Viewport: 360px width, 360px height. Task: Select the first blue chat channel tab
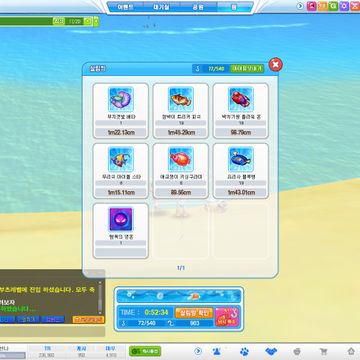point(6,319)
